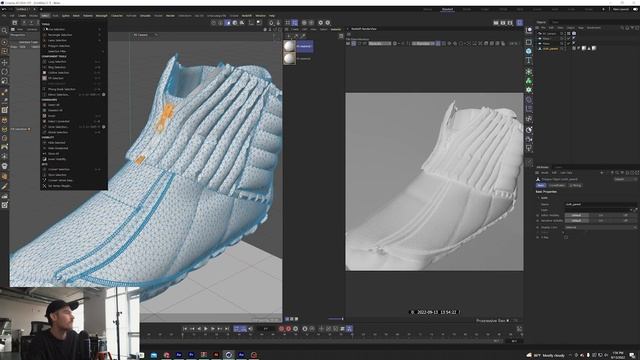This screenshot has width=640, height=360.
Task: Select the Rotate tool in left toolbar
Action: point(4,71)
